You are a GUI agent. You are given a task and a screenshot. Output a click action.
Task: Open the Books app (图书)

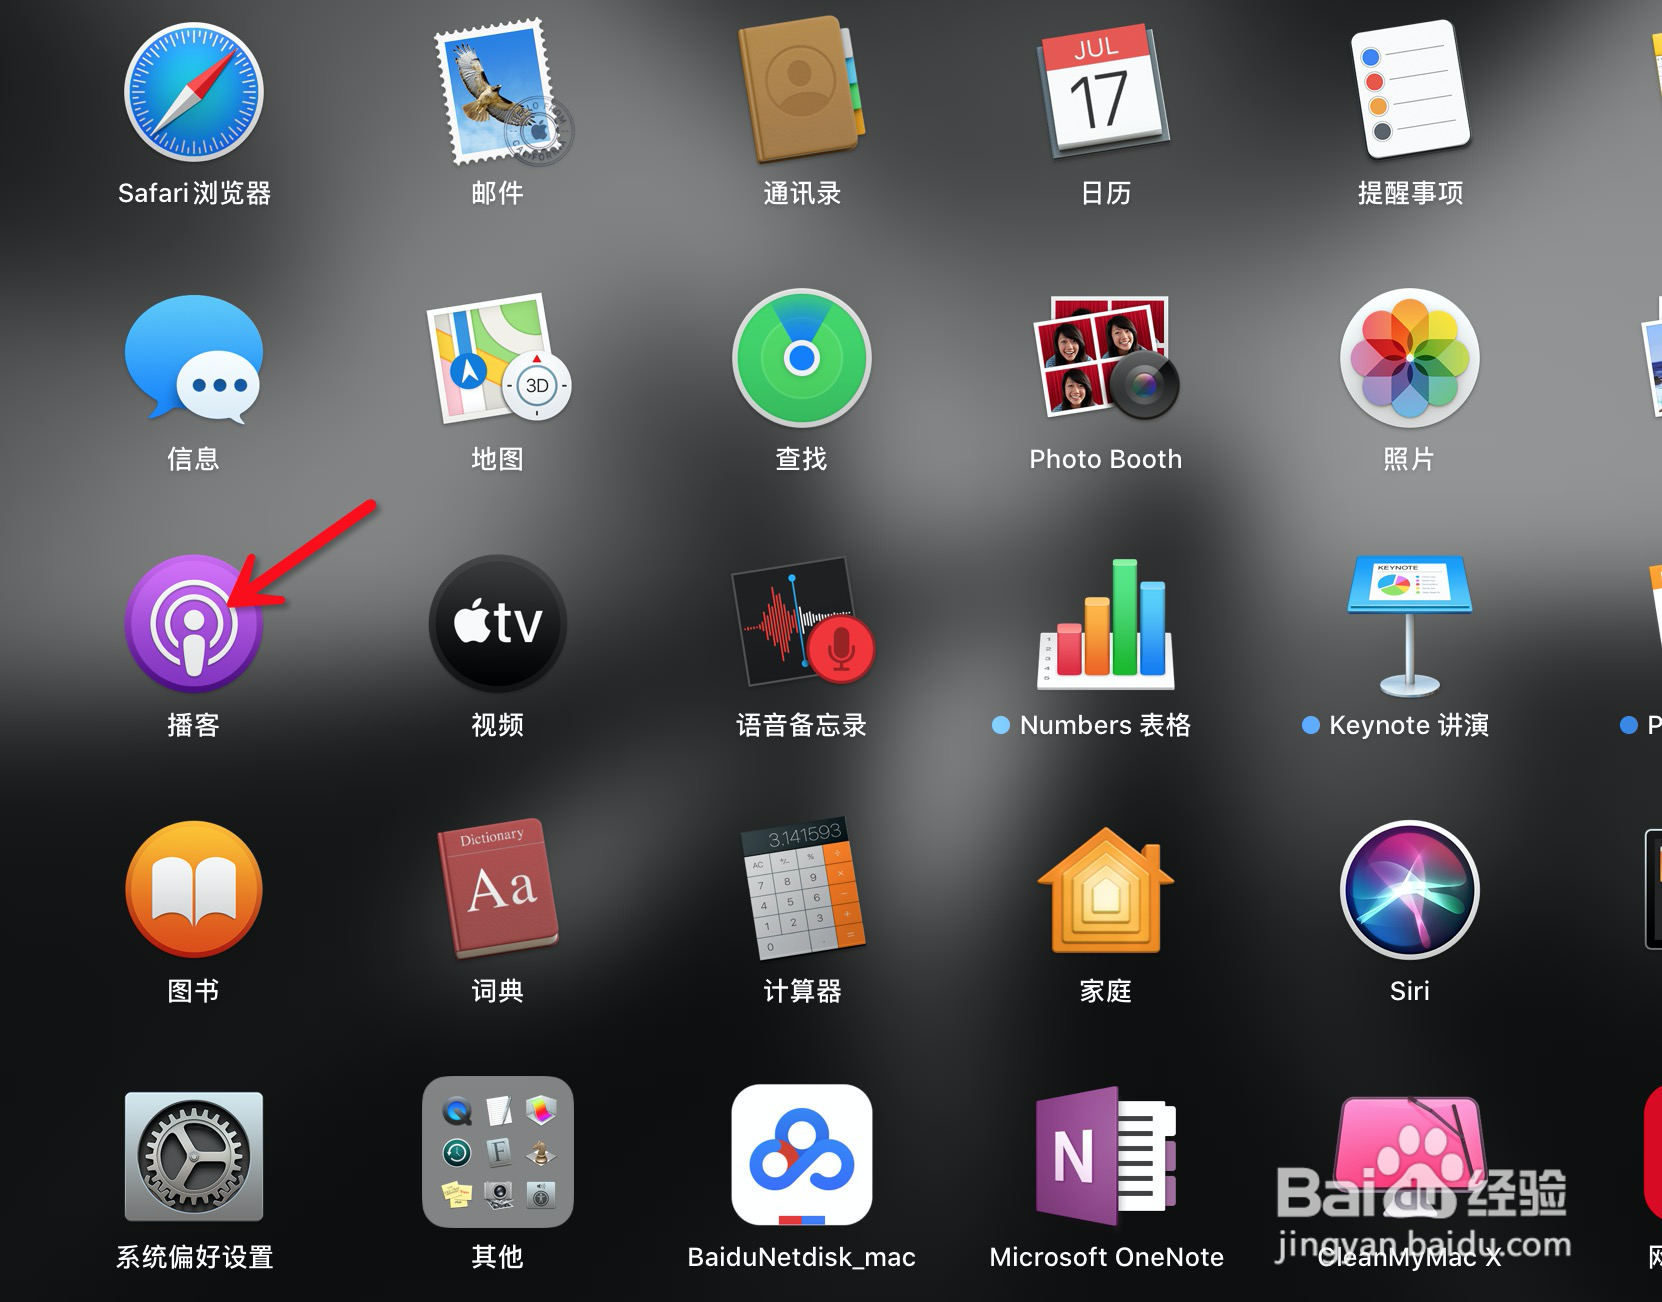pyautogui.click(x=194, y=890)
